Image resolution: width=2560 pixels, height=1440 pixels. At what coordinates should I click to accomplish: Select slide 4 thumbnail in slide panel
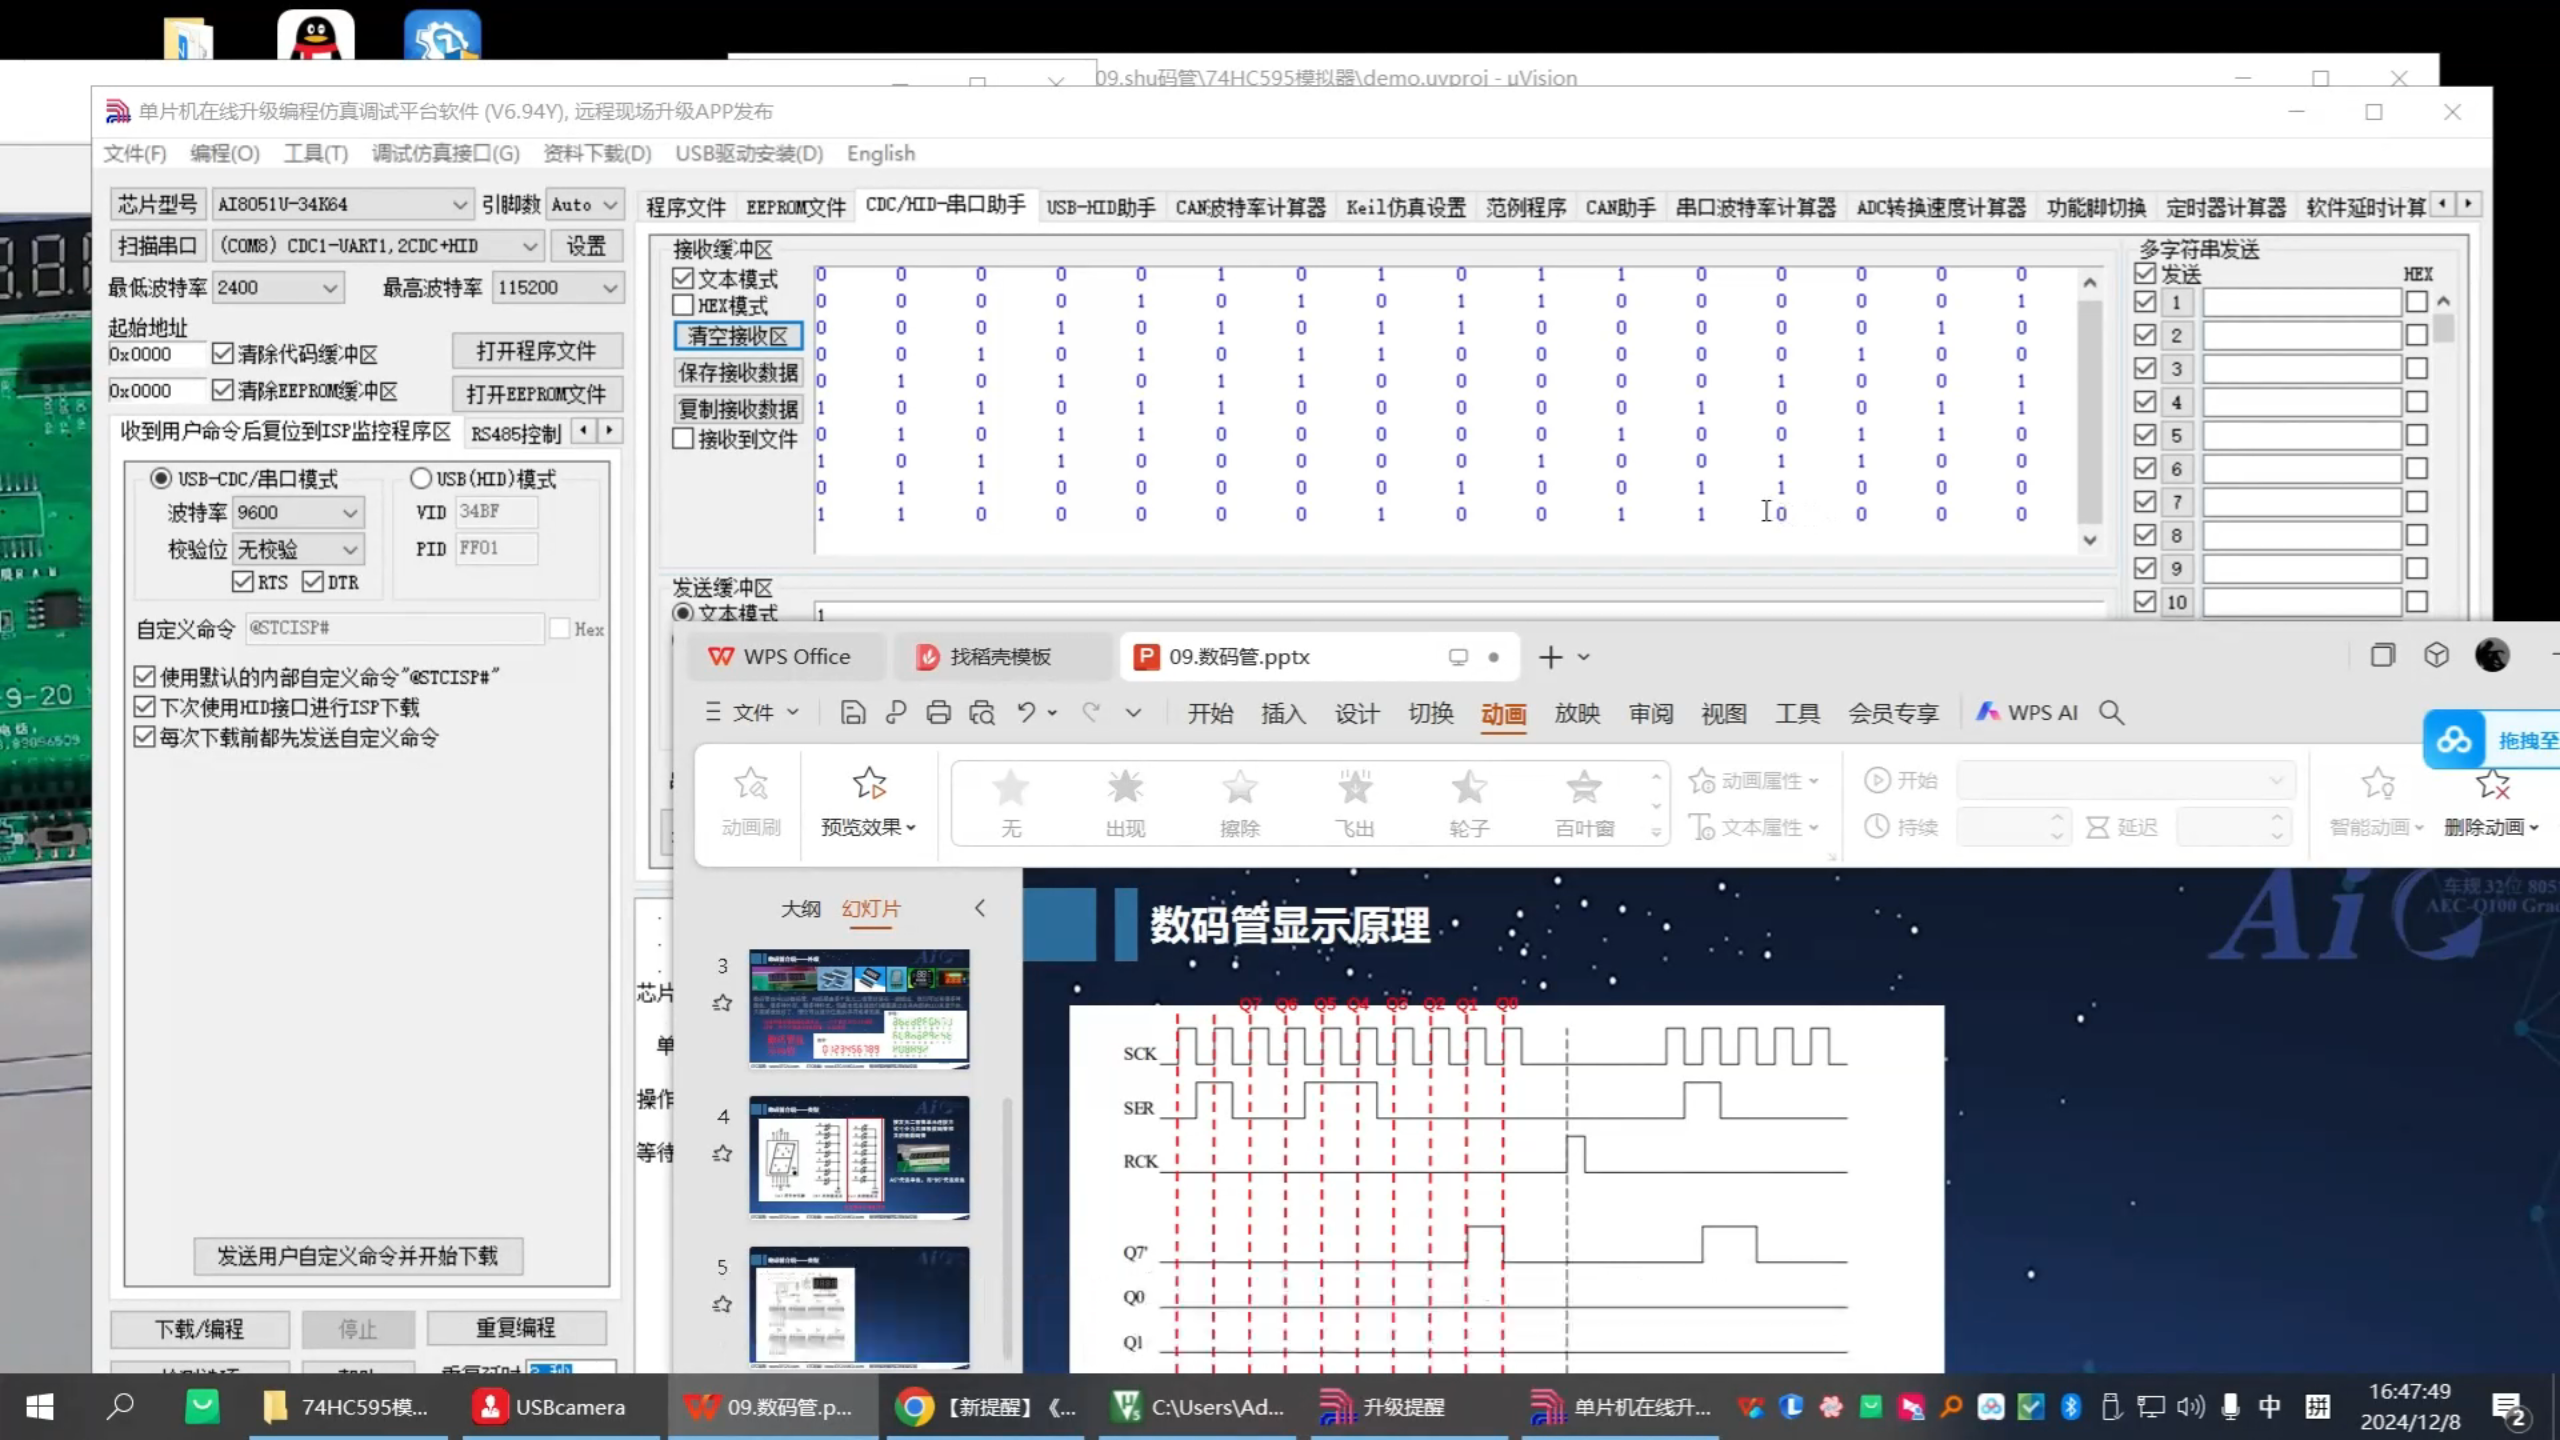click(858, 1158)
